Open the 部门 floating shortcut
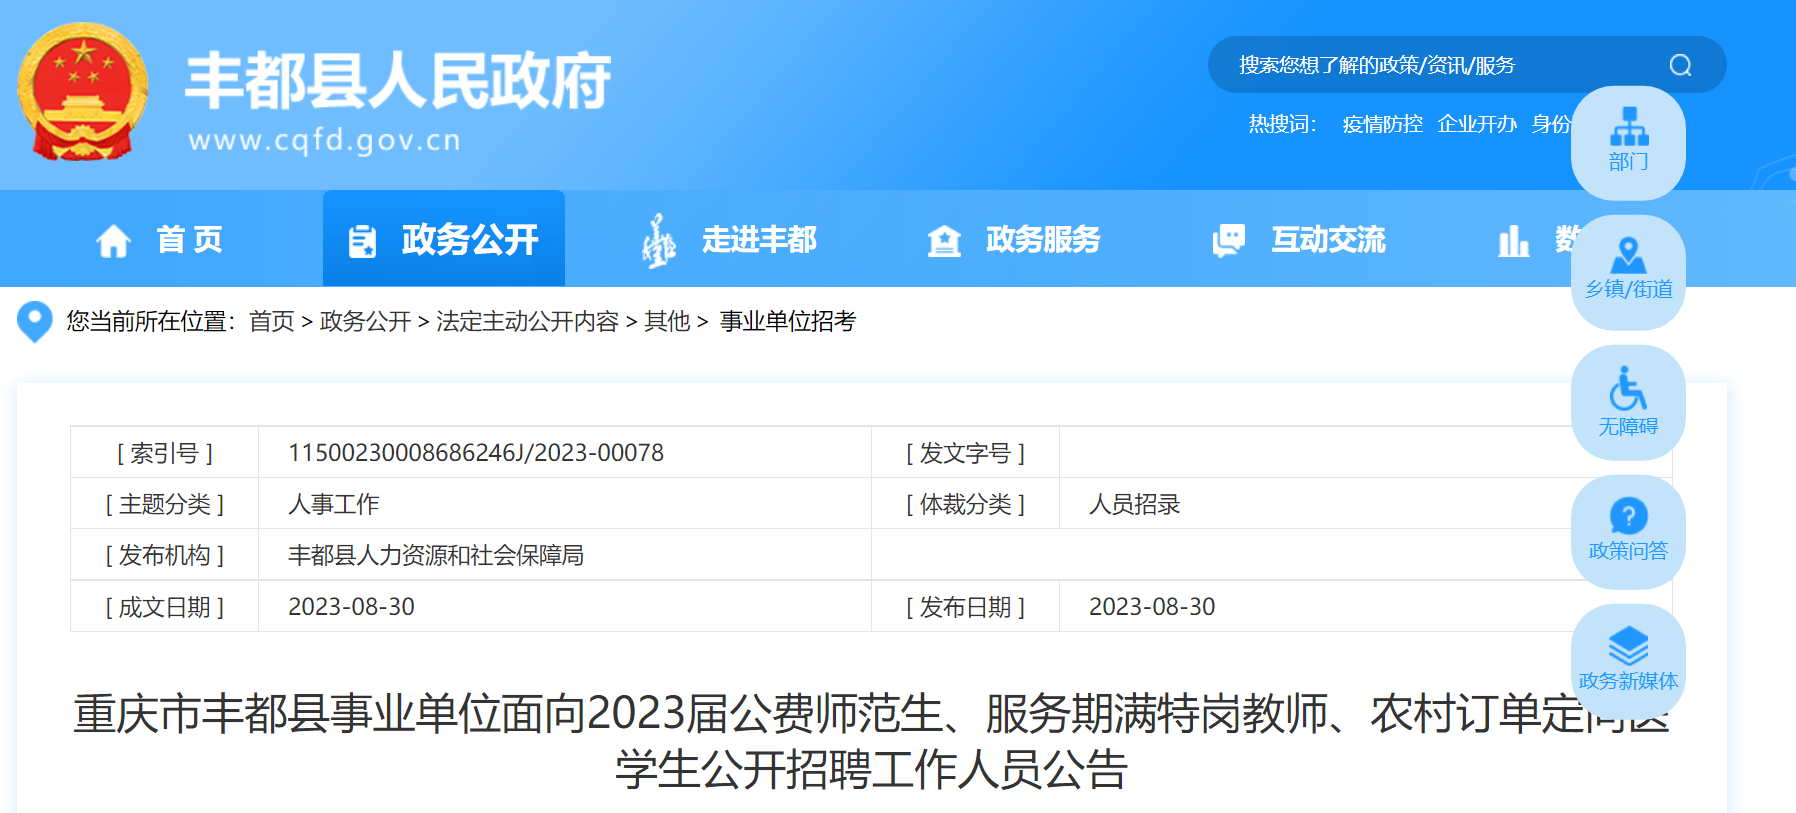The image size is (1796, 813). pyautogui.click(x=1628, y=143)
